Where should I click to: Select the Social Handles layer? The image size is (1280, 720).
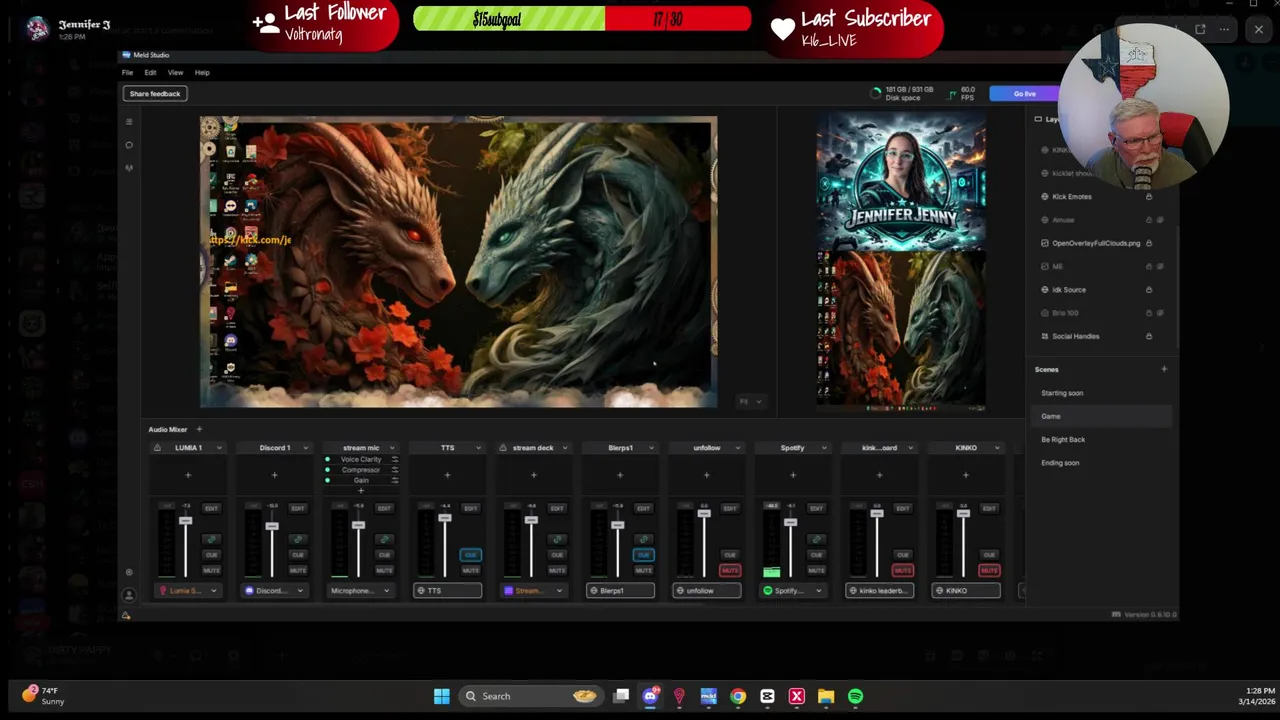pos(1075,336)
